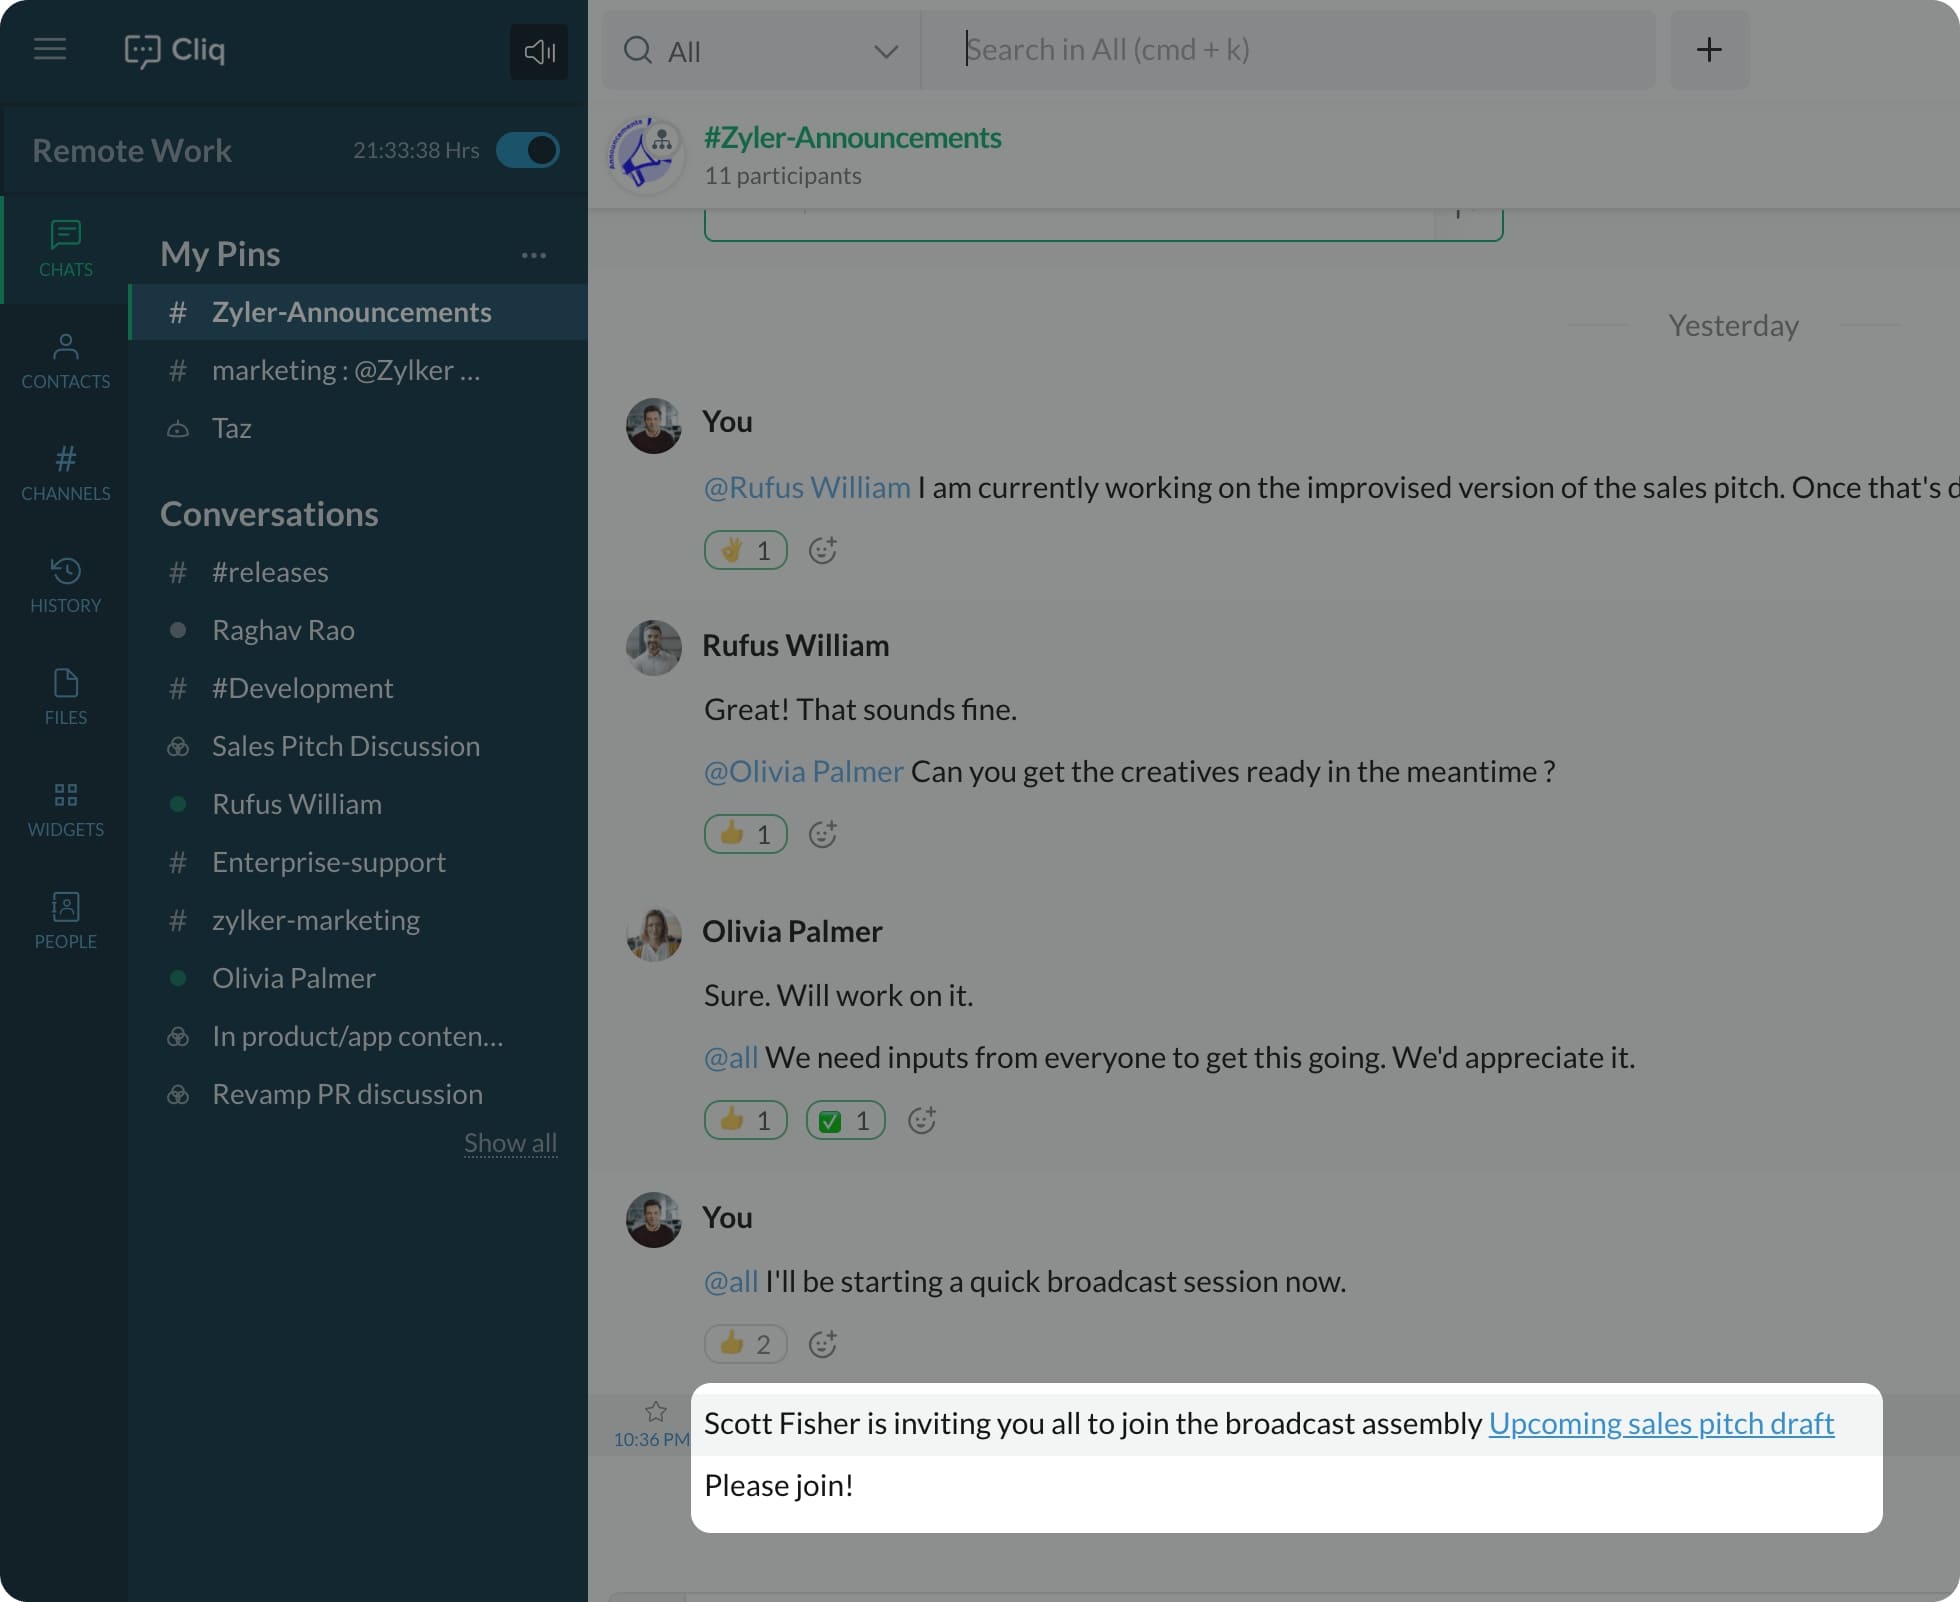1960x1602 pixels.
Task: Open the People sidebar section
Action: point(65,921)
